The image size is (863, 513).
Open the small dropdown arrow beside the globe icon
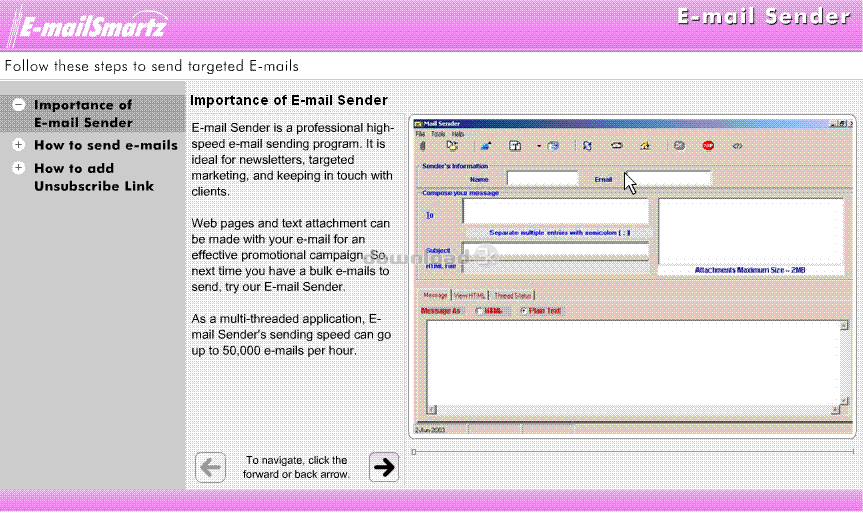click(539, 146)
